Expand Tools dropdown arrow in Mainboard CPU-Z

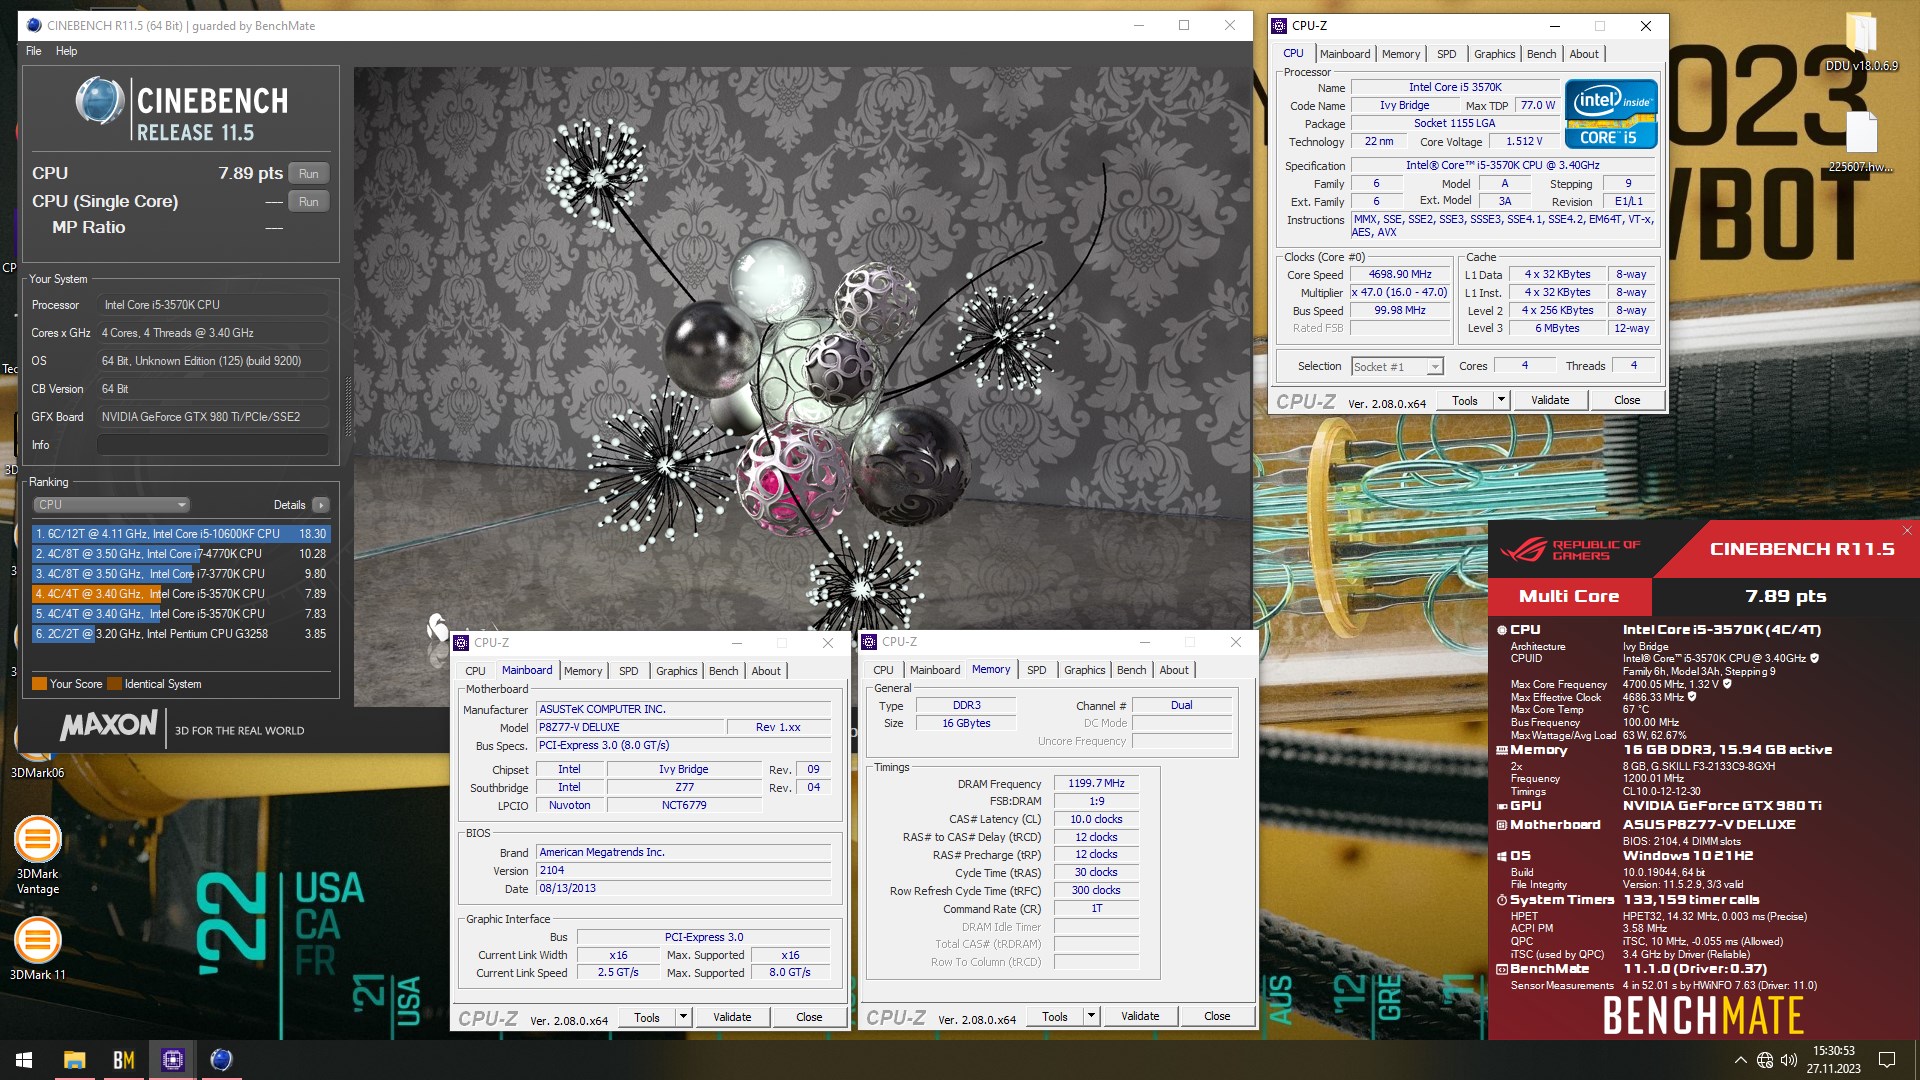tap(683, 1018)
